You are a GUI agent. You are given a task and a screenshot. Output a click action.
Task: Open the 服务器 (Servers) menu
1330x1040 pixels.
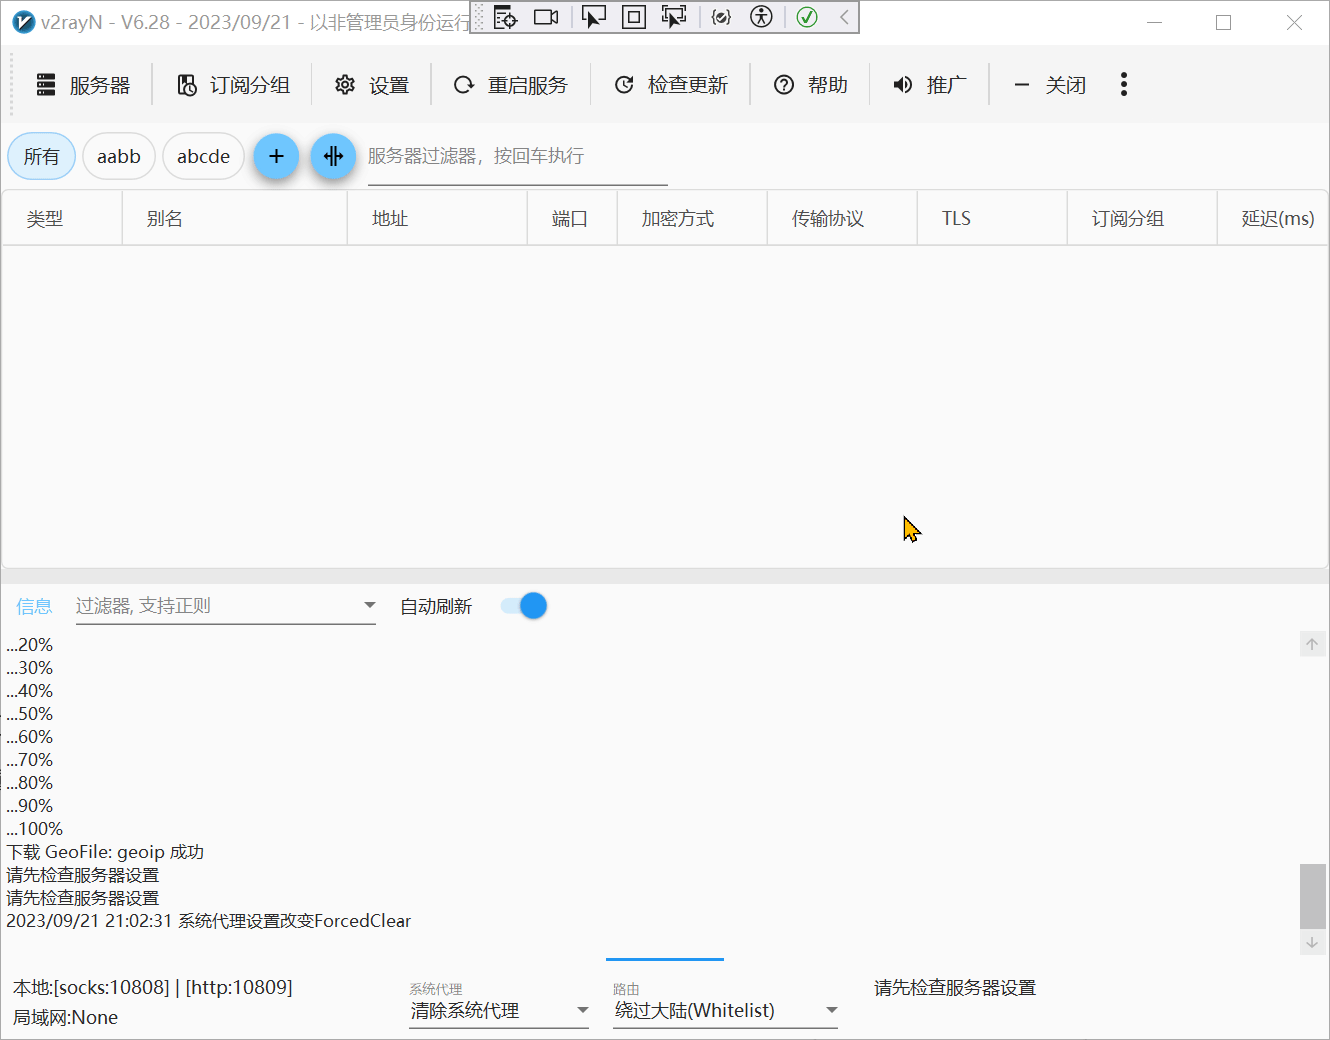coord(83,85)
